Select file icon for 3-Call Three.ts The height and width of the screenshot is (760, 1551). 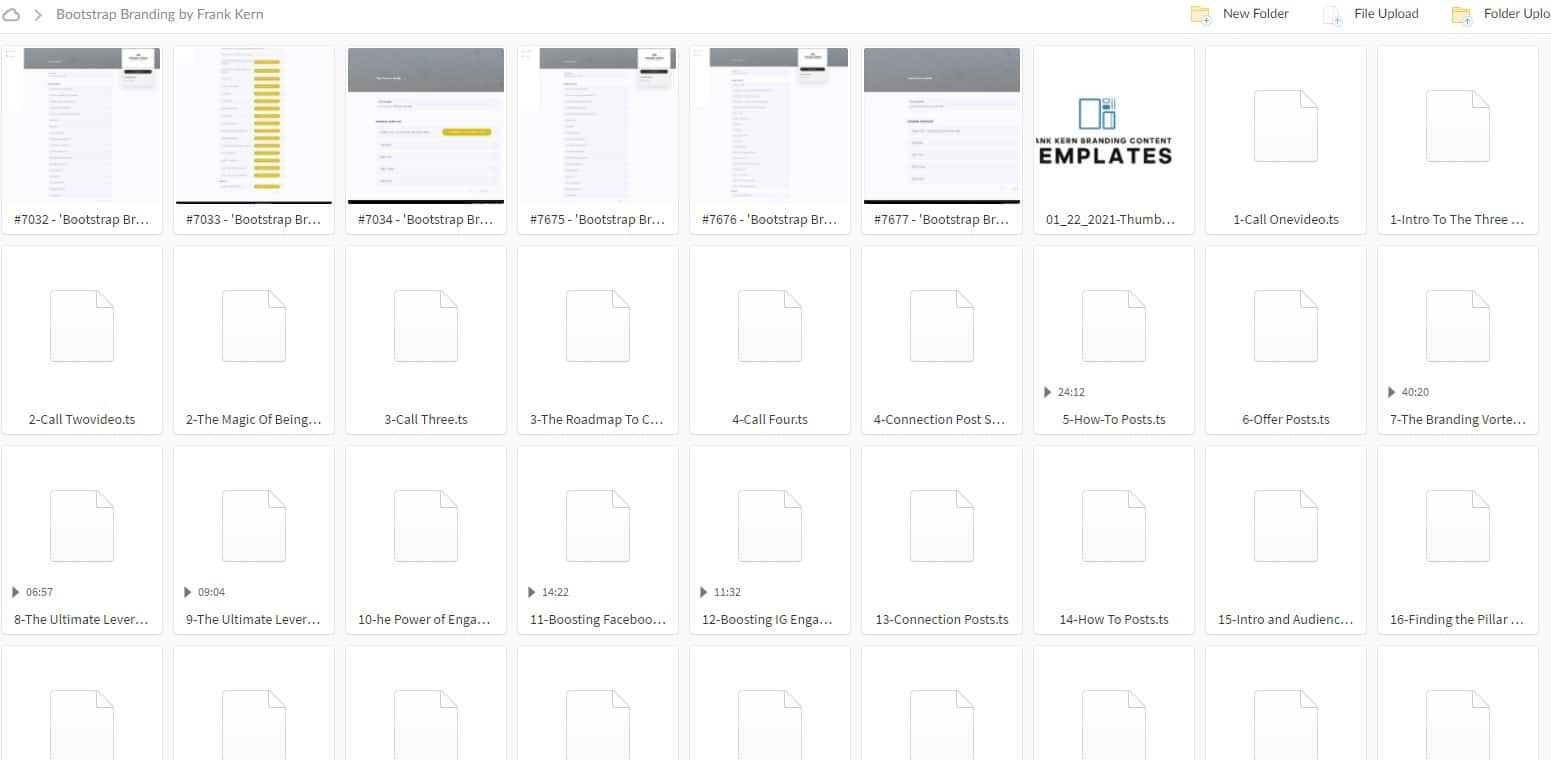pyautogui.click(x=426, y=325)
